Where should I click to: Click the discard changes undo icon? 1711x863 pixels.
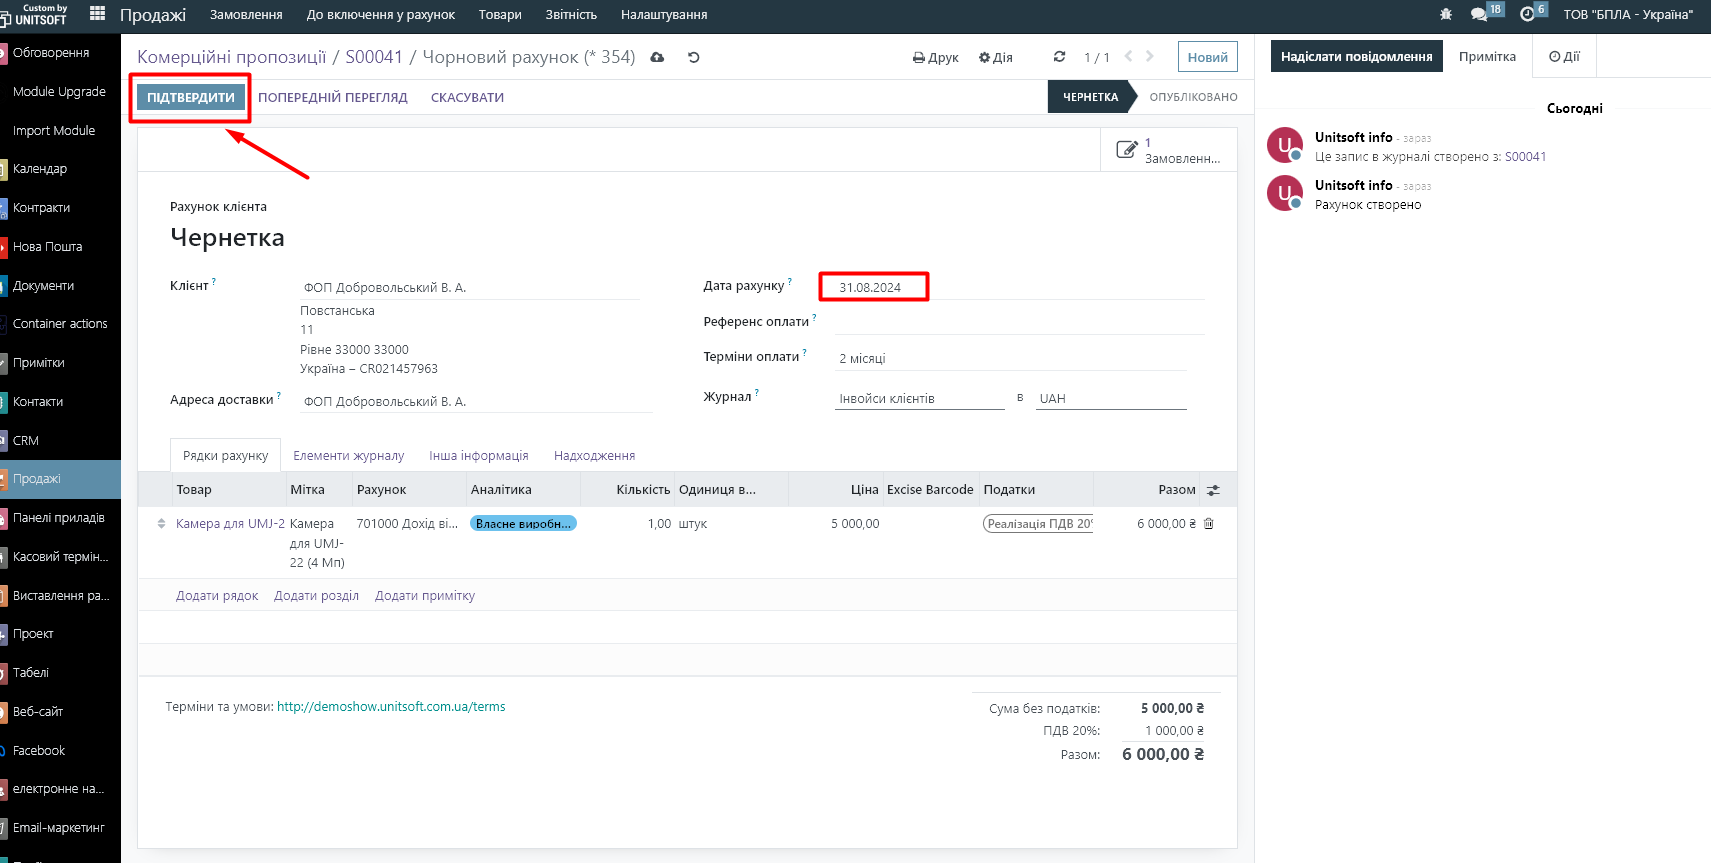point(693,57)
